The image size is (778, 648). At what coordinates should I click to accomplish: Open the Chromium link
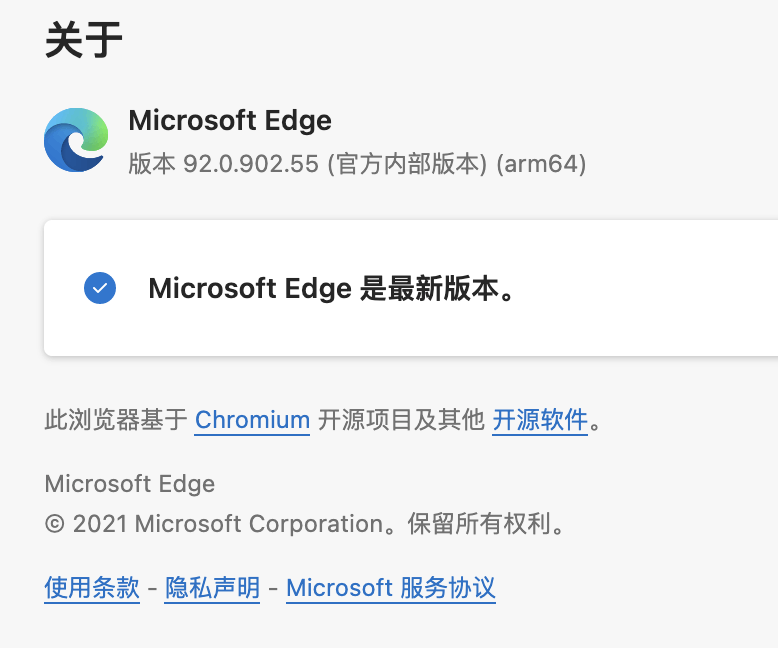[x=252, y=420]
